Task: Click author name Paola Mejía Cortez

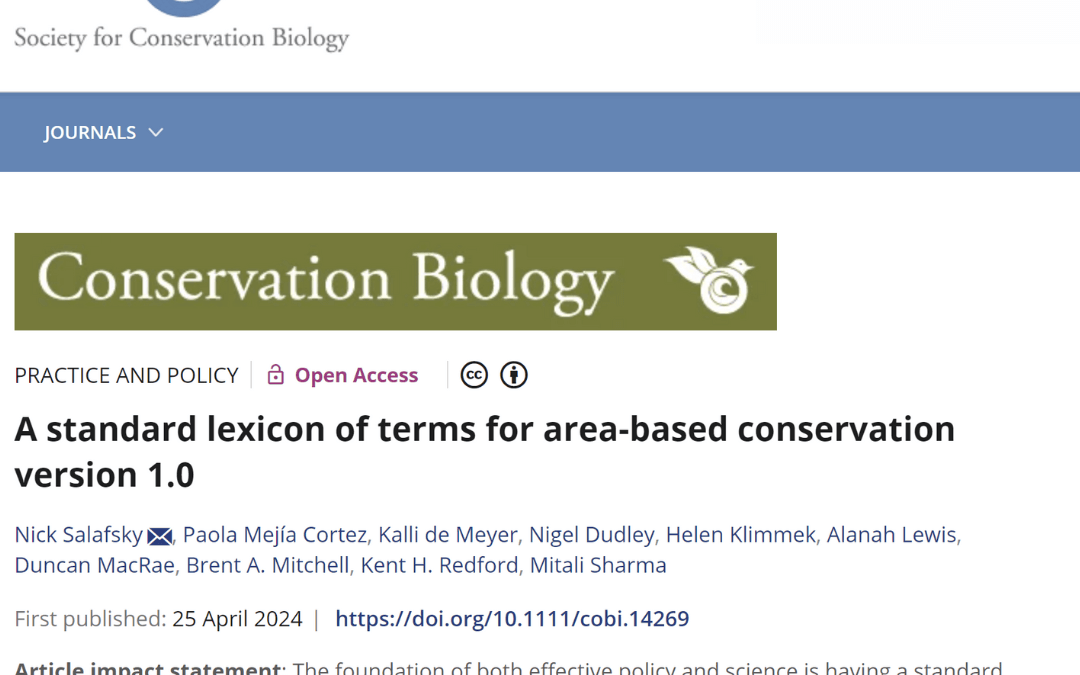Action: (x=274, y=535)
